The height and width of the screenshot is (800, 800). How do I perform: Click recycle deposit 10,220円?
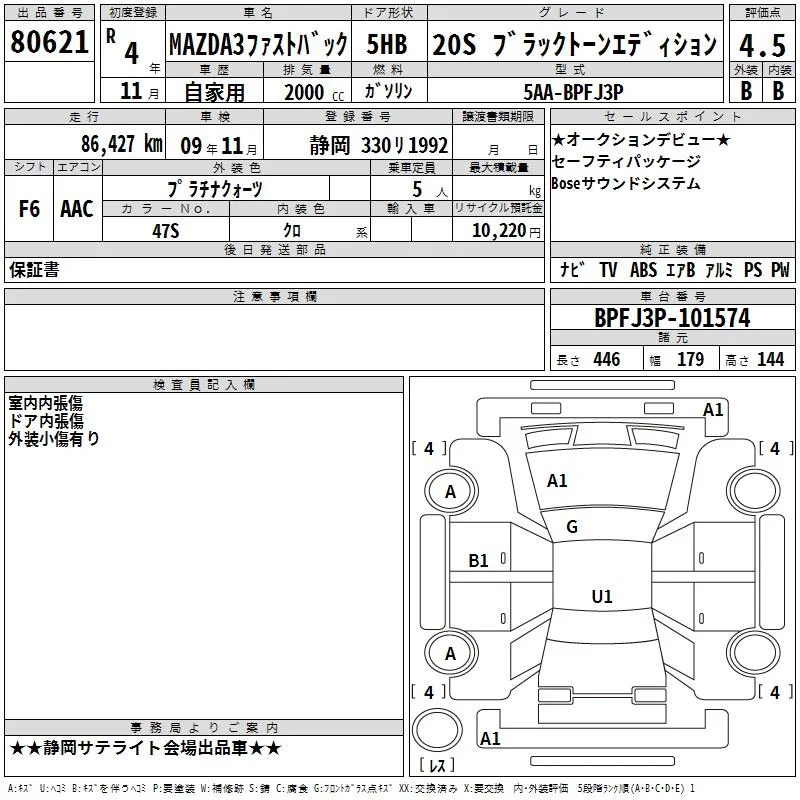[x=506, y=231]
